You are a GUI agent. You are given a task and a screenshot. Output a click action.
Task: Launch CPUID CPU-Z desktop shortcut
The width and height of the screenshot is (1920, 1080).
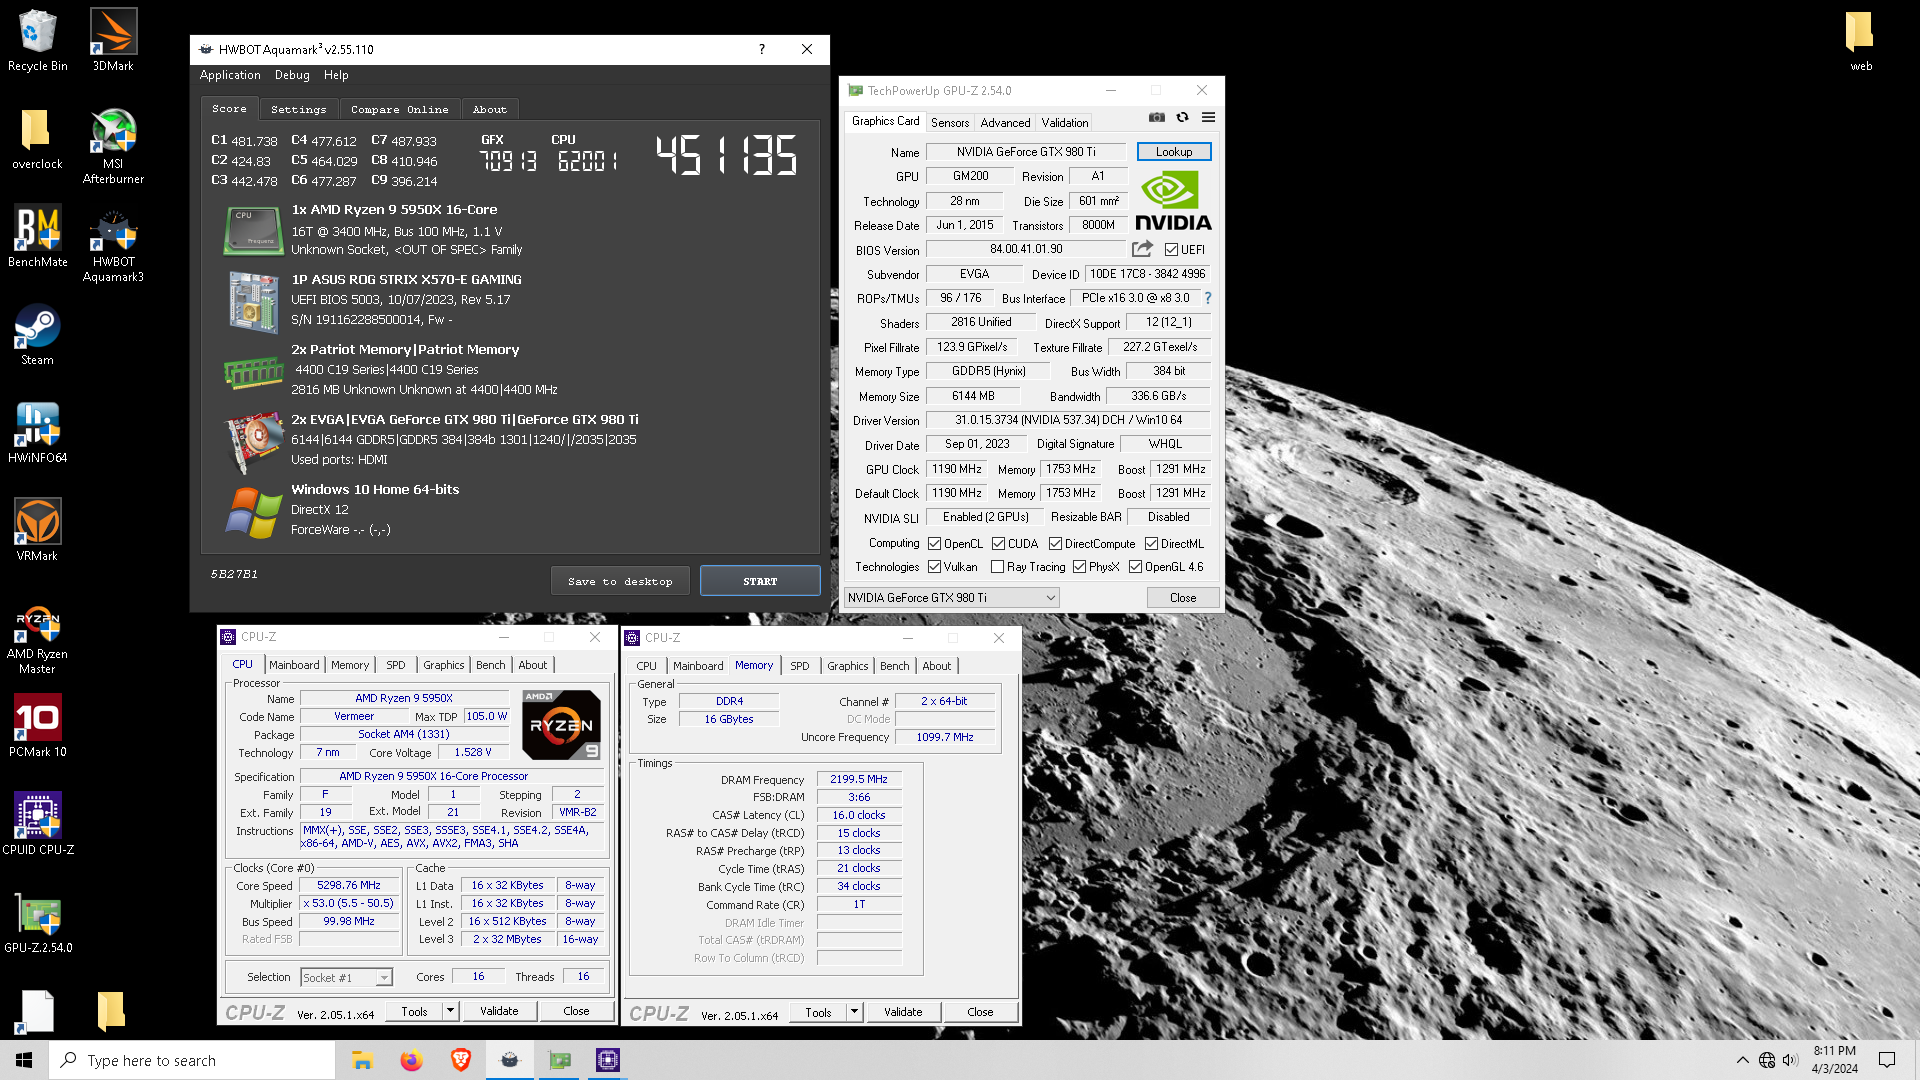pyautogui.click(x=38, y=824)
